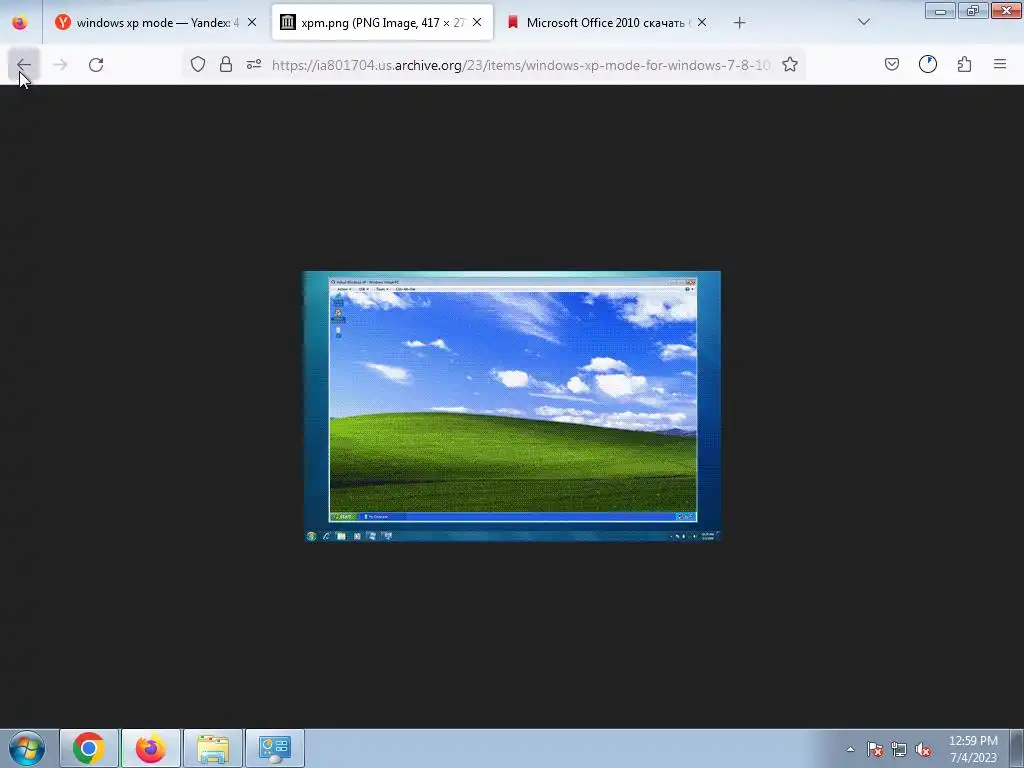Image resolution: width=1024 pixels, height=768 pixels.
Task: Open the Save to Pocket icon
Action: [x=892, y=64]
